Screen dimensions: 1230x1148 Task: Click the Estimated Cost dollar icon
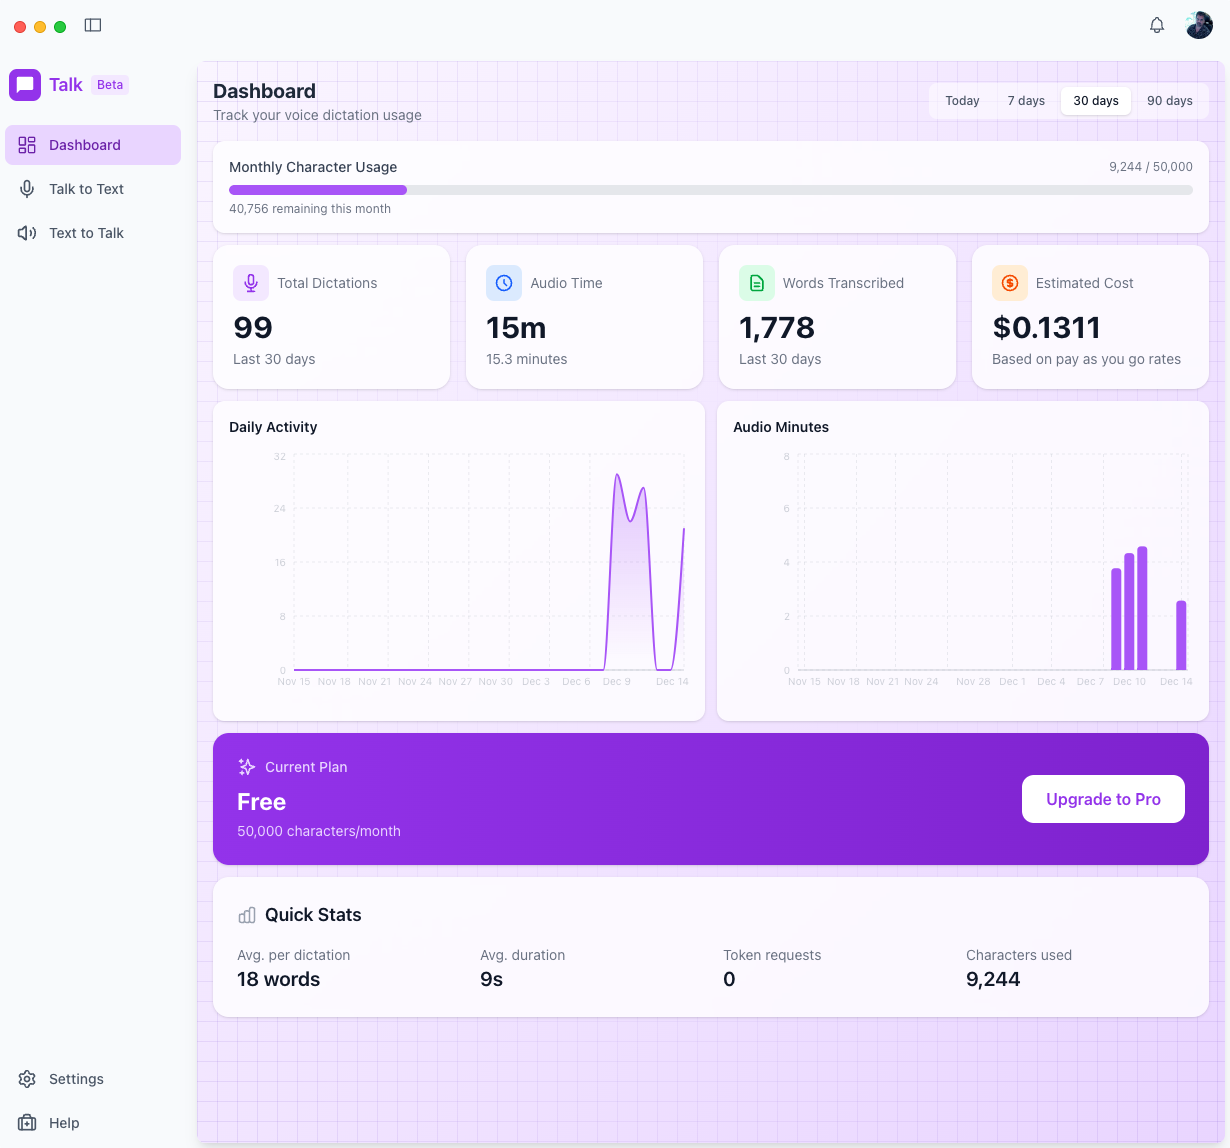[1010, 283]
